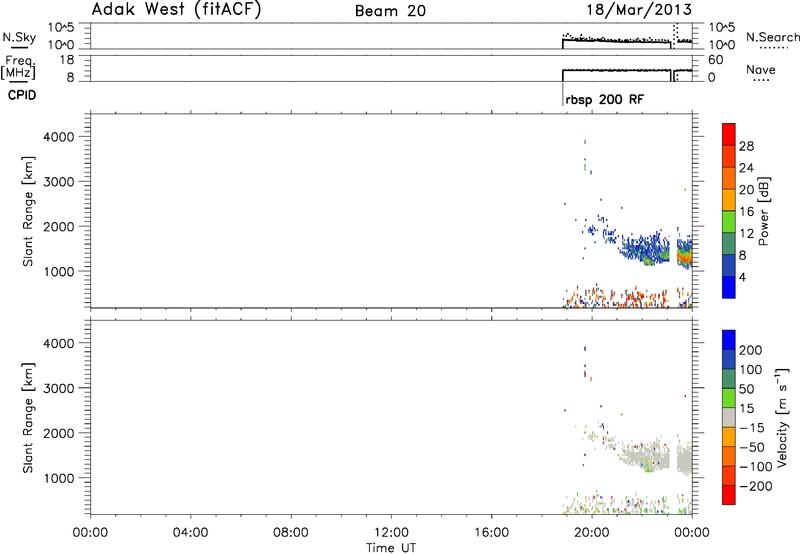This screenshot has width=800, height=554.
Task: Click the 'Nave' legend label
Action: pyautogui.click(x=761, y=70)
